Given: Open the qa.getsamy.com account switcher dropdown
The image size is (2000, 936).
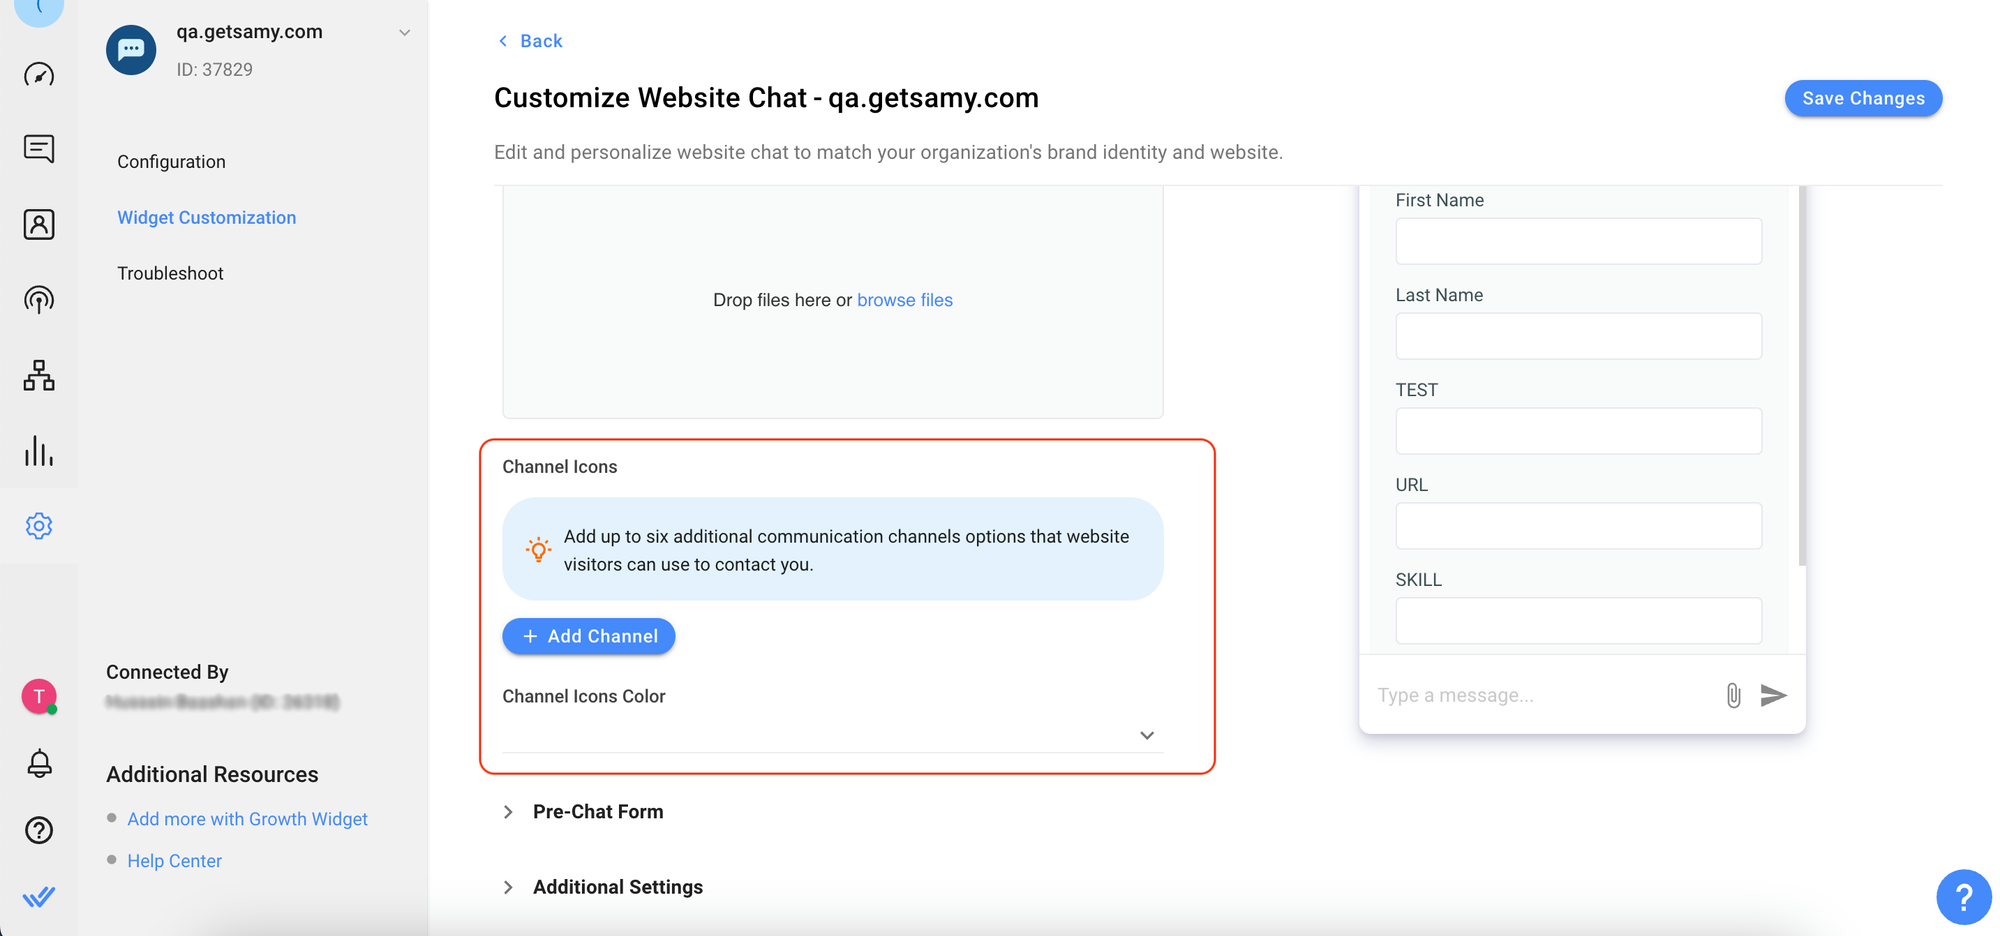Looking at the screenshot, I should (x=404, y=33).
